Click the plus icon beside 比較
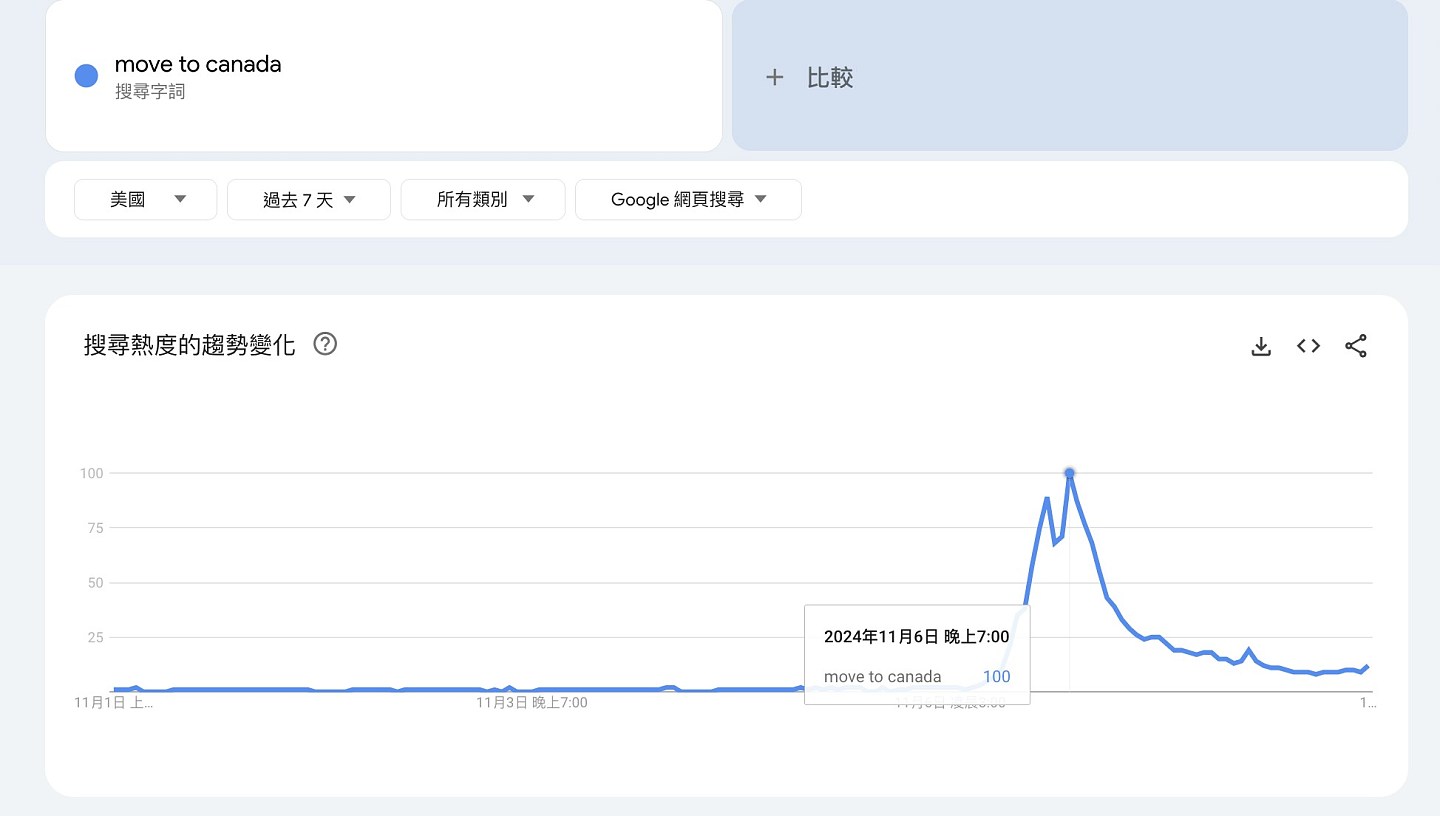The width and height of the screenshot is (1440, 816). click(774, 77)
